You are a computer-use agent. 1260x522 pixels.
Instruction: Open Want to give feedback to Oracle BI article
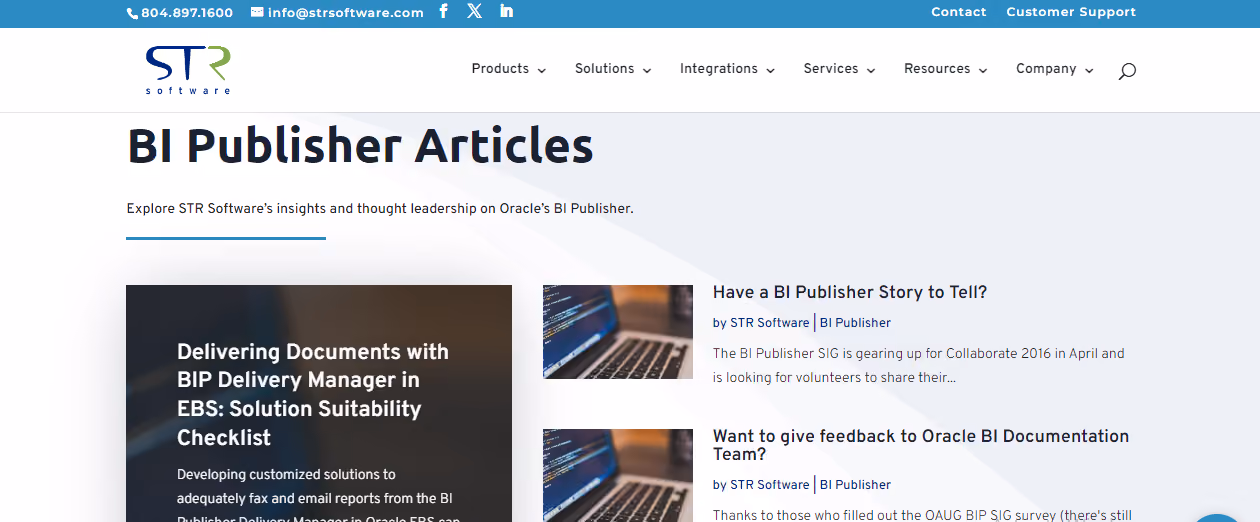tap(921, 445)
